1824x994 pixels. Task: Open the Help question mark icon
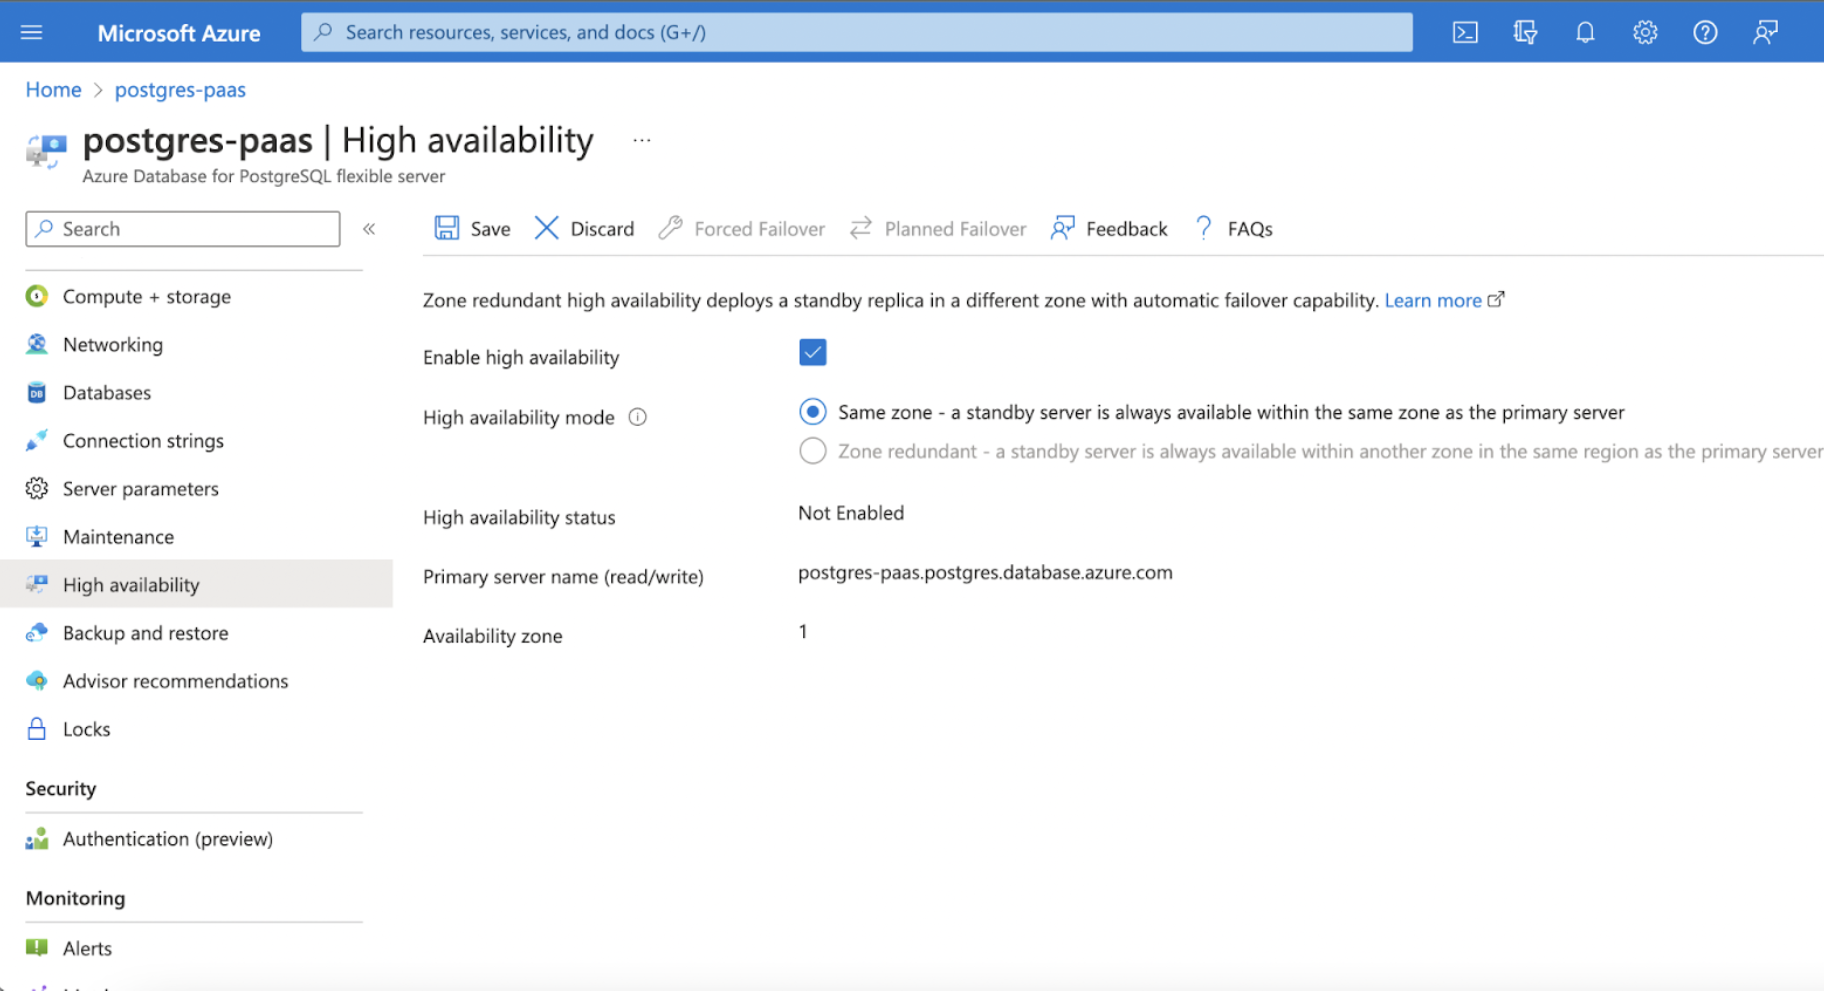coord(1705,32)
